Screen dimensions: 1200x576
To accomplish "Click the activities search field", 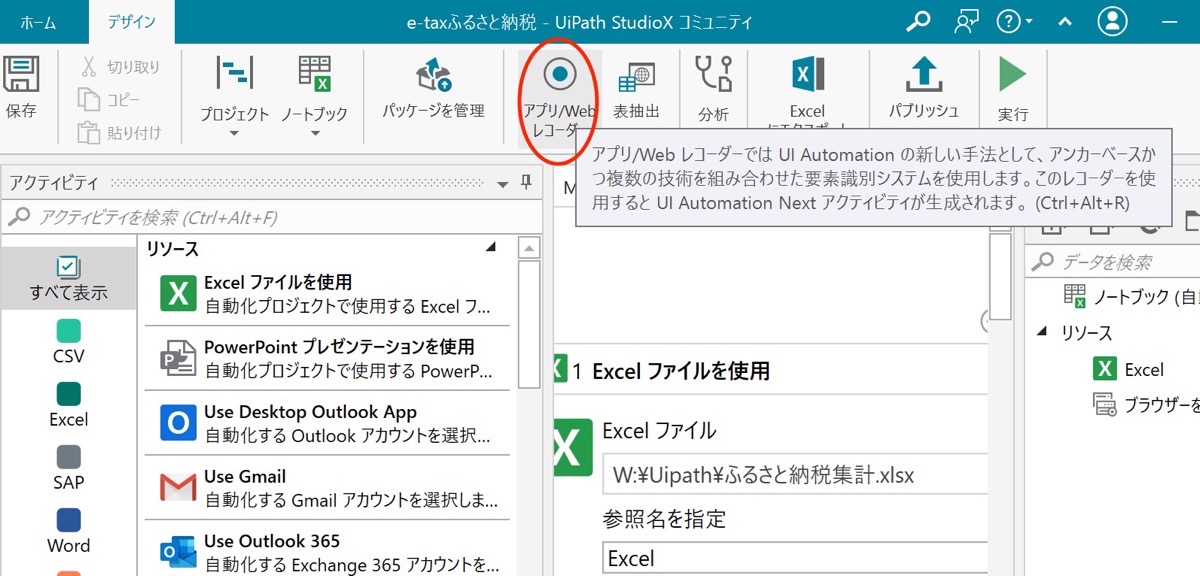I will [x=270, y=217].
